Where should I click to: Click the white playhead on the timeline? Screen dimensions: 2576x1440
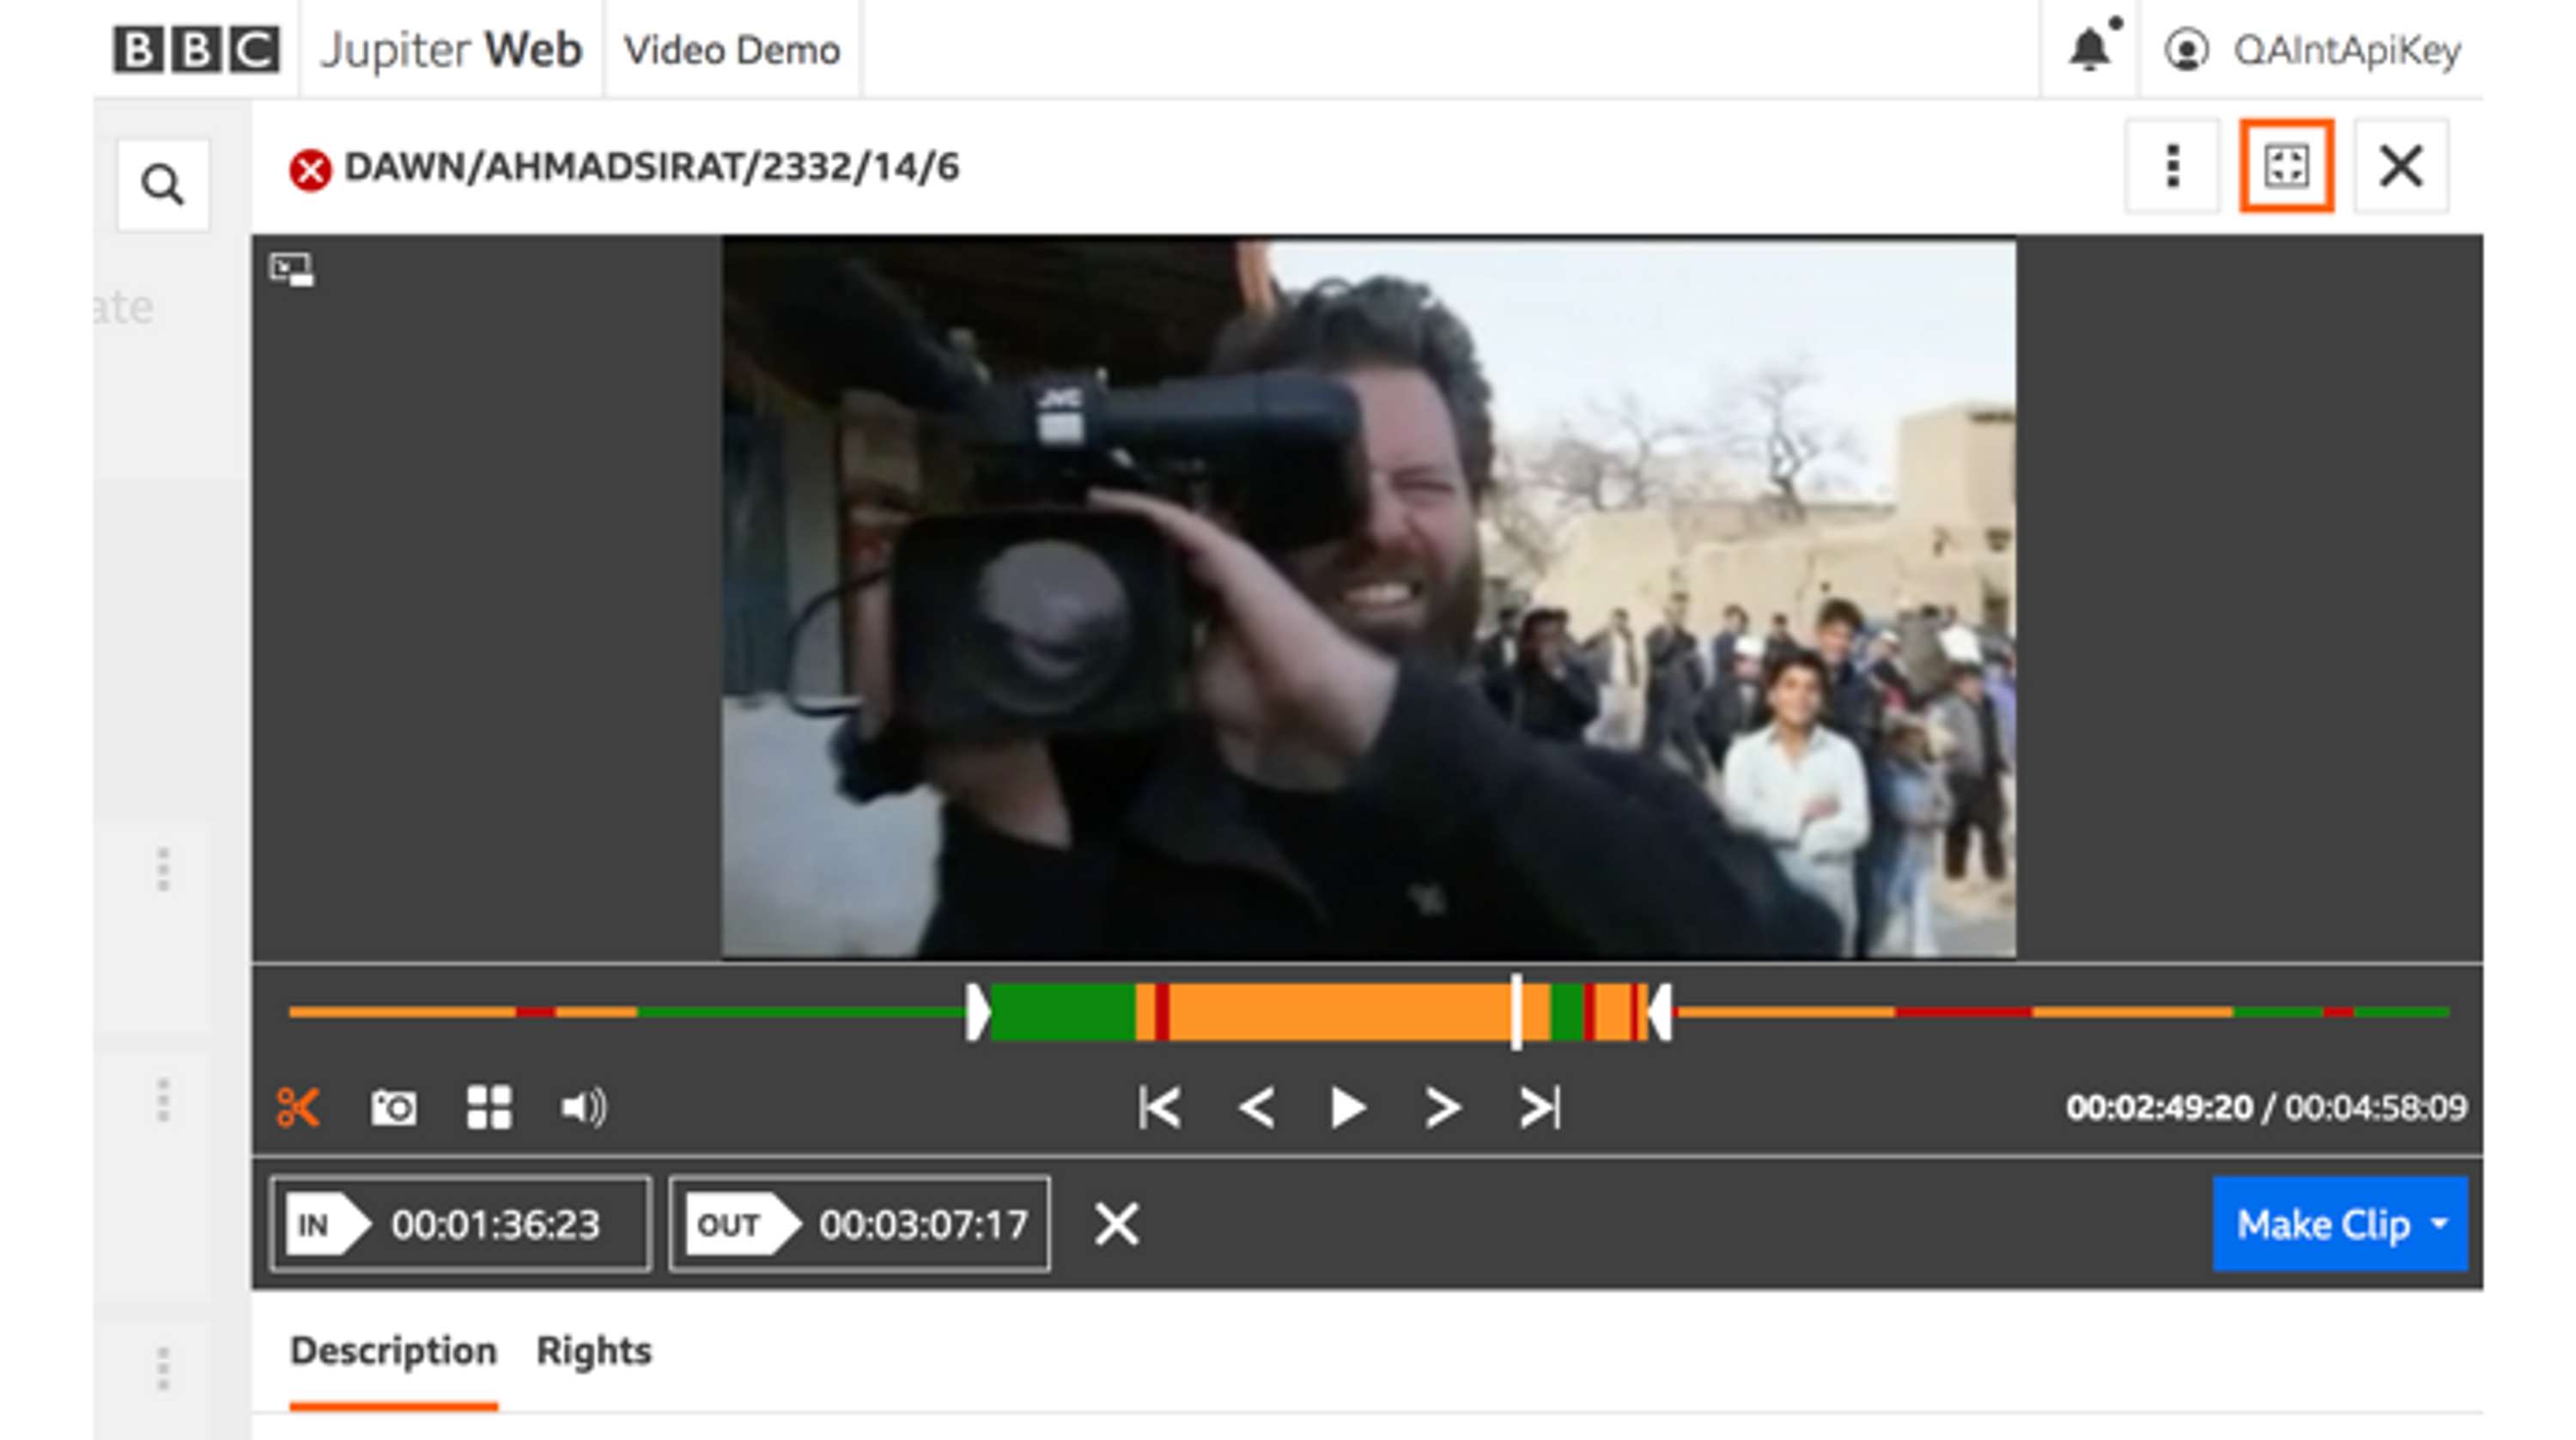point(1516,1013)
